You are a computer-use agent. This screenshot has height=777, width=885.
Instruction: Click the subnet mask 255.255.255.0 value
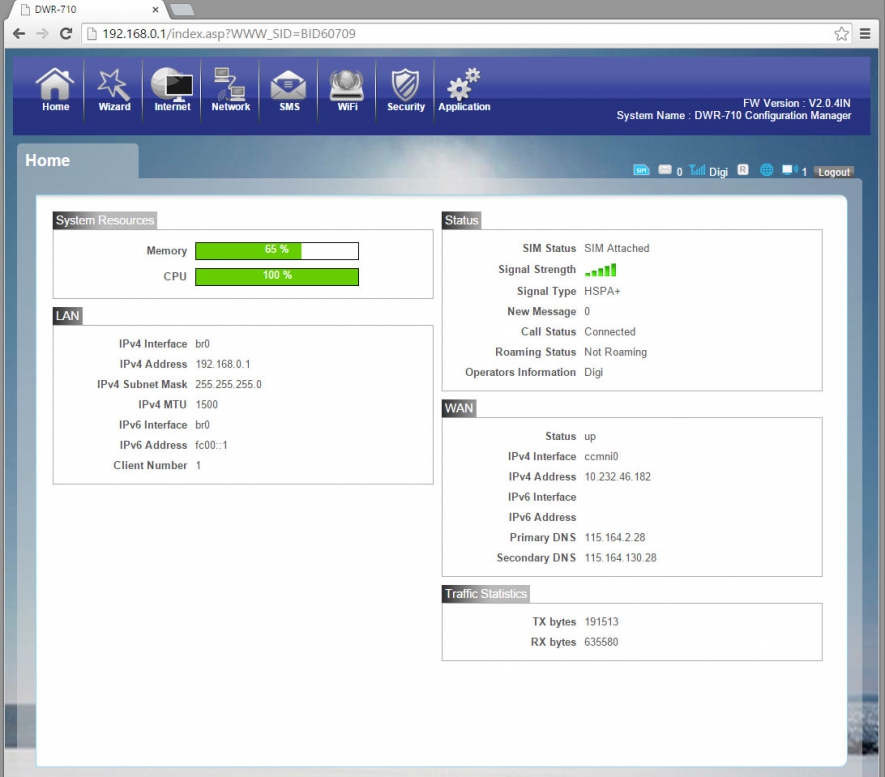pyautogui.click(x=229, y=384)
